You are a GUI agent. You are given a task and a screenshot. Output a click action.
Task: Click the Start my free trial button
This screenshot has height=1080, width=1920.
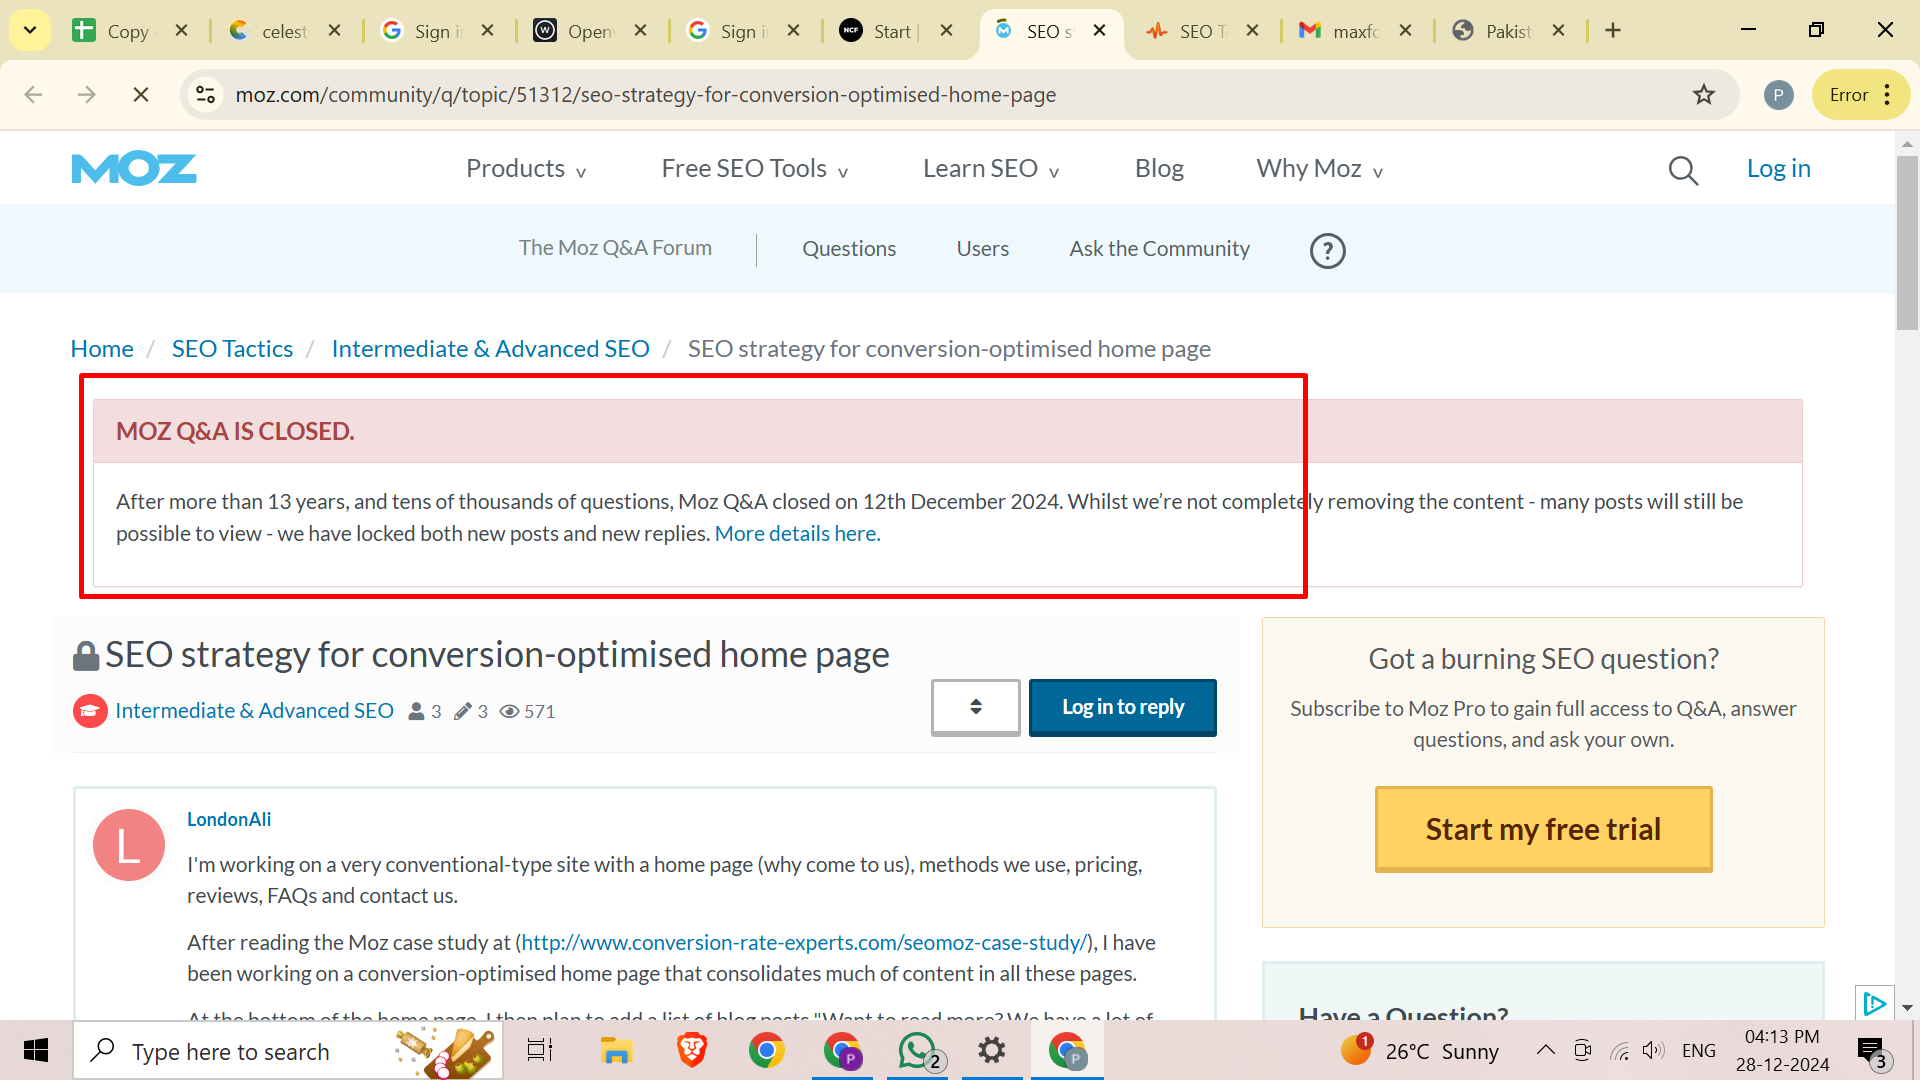coord(1543,828)
